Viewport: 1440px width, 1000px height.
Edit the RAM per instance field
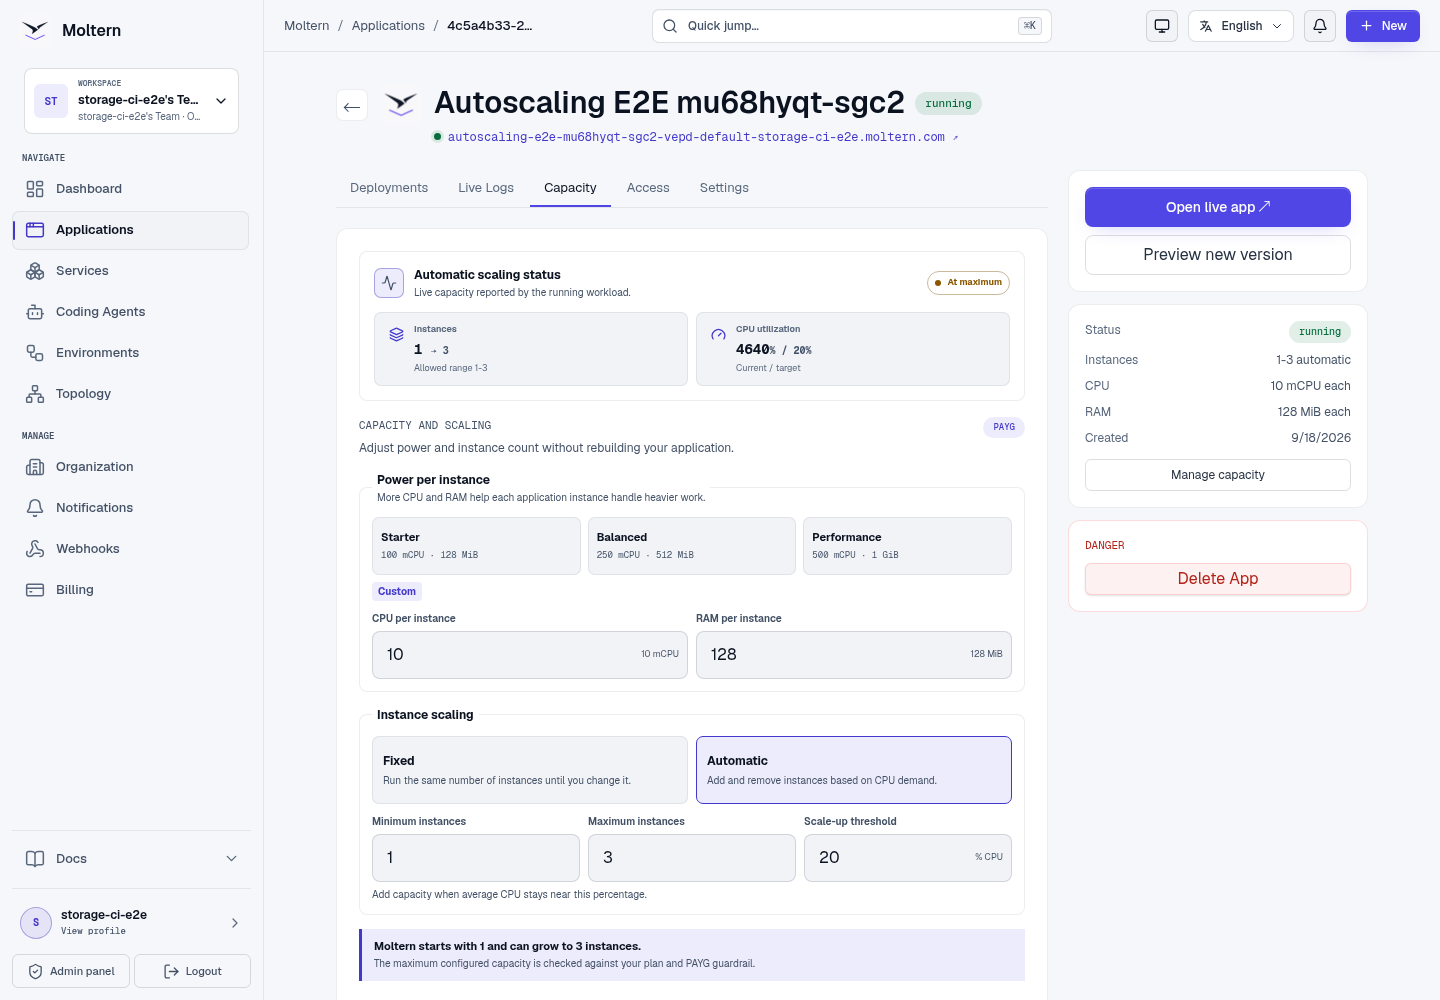coord(854,655)
